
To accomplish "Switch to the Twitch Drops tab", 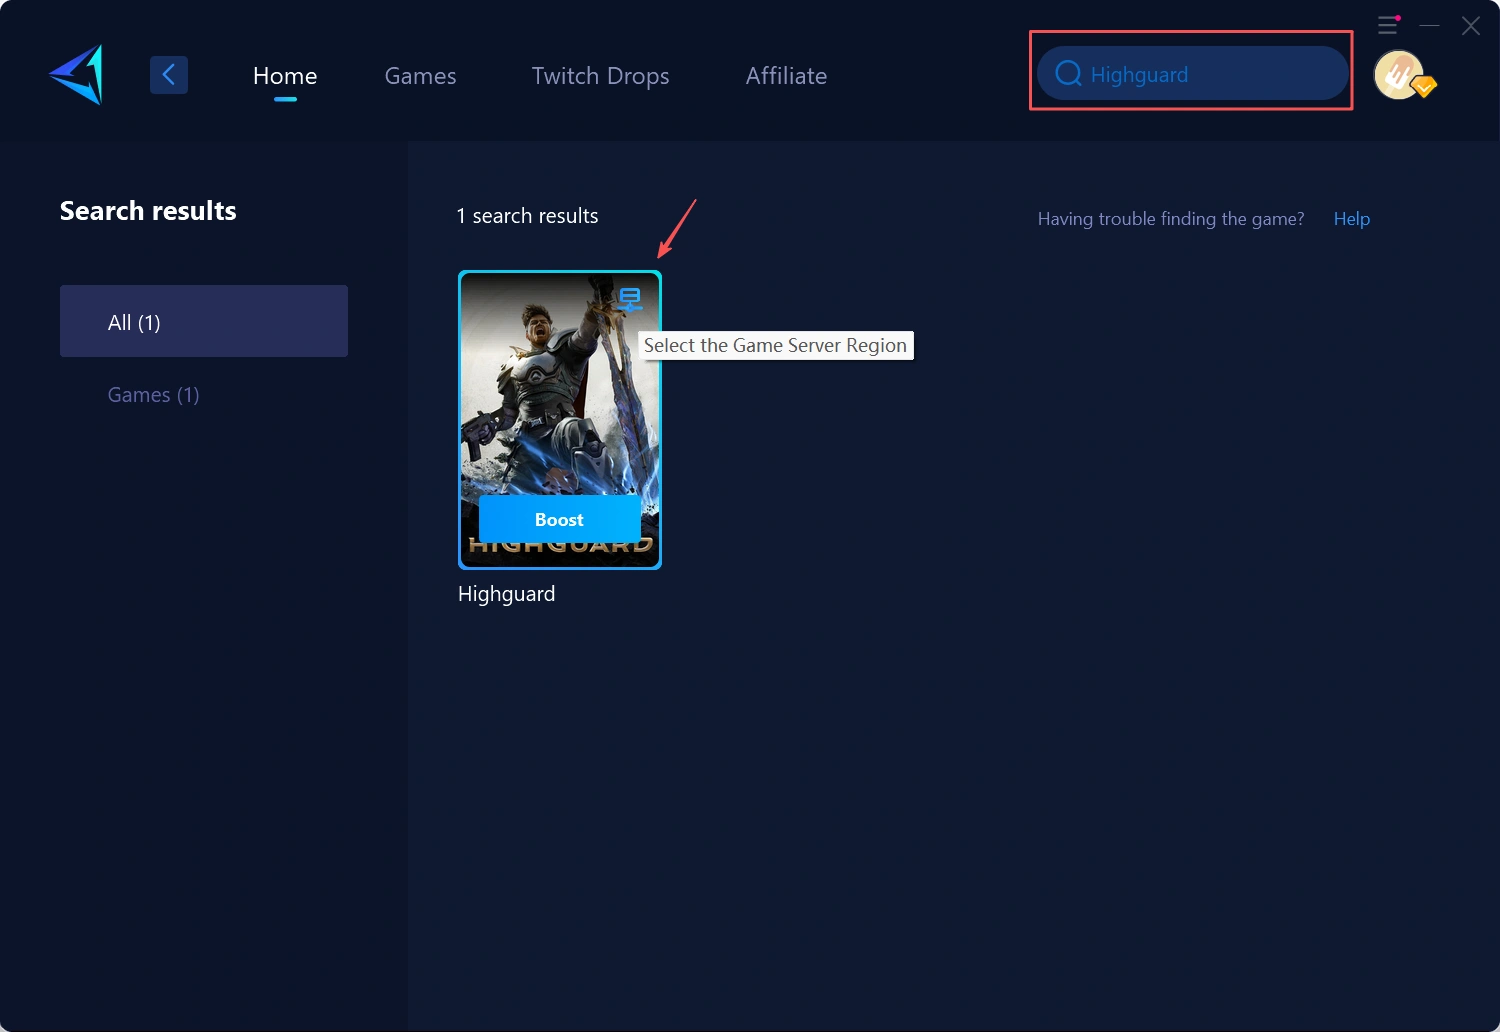I will pos(600,75).
